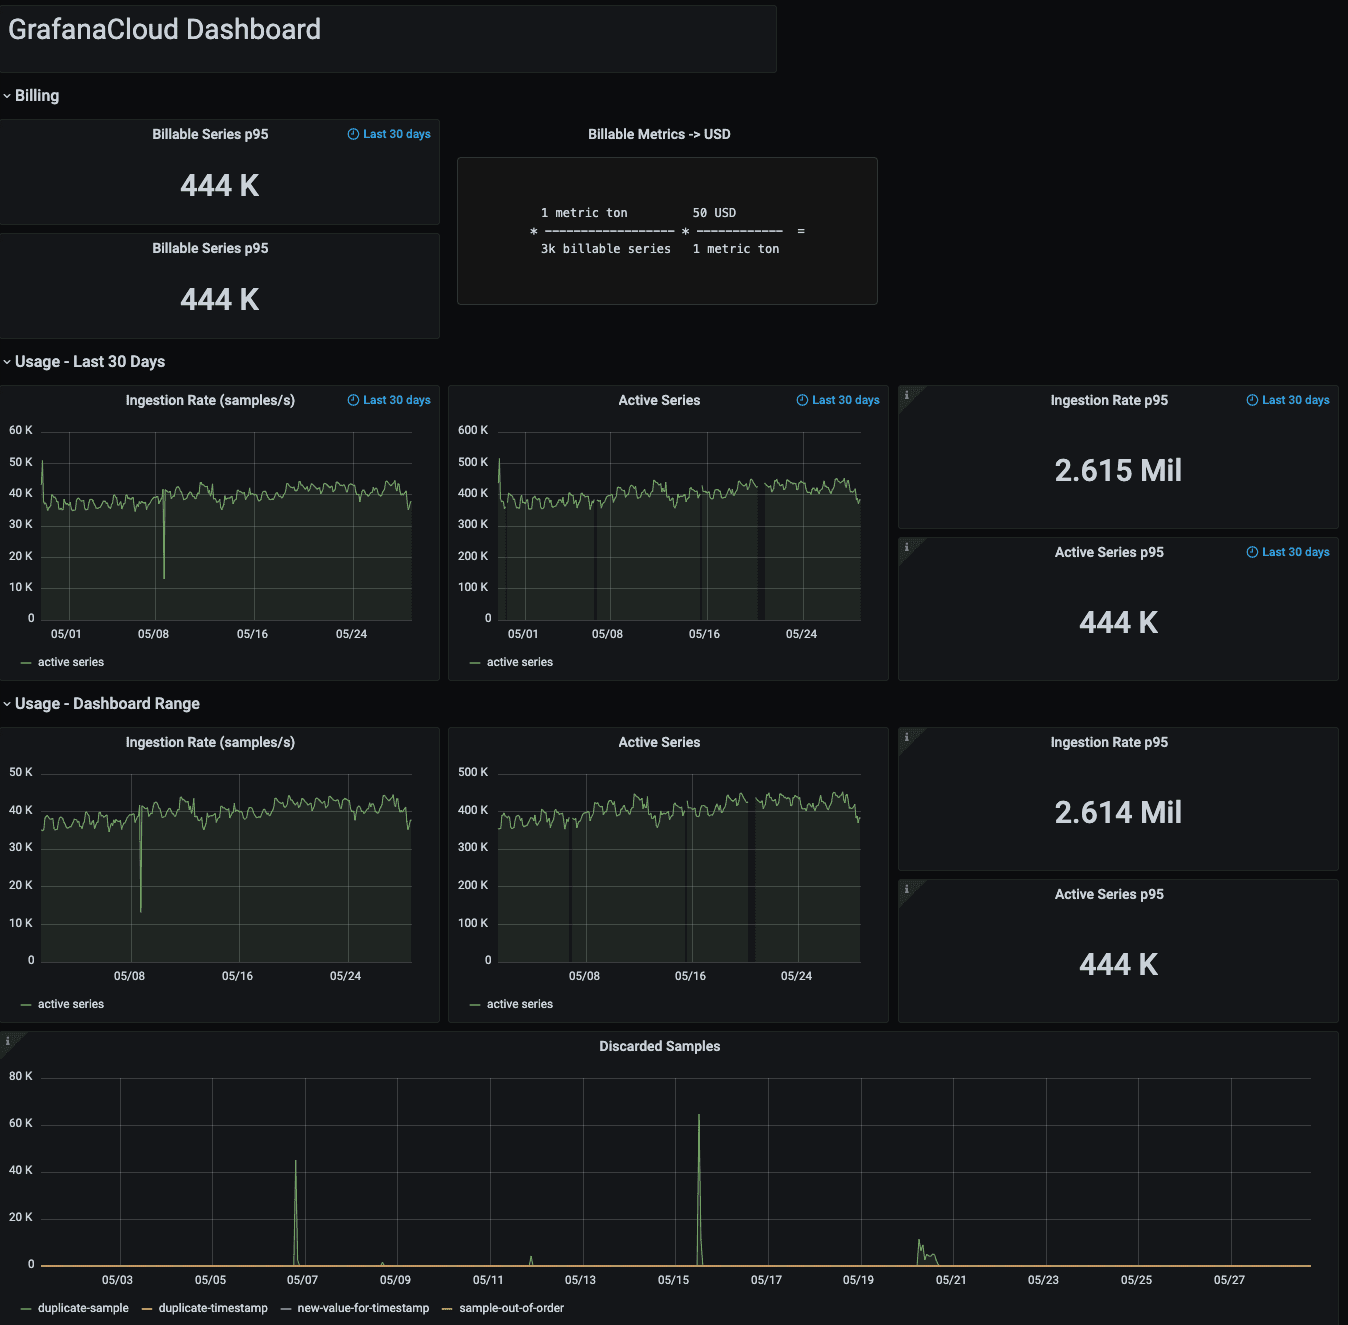The image size is (1348, 1325).
Task: Click the 05/13 x-axis label in Discarded Samples
Action: pos(580,1280)
